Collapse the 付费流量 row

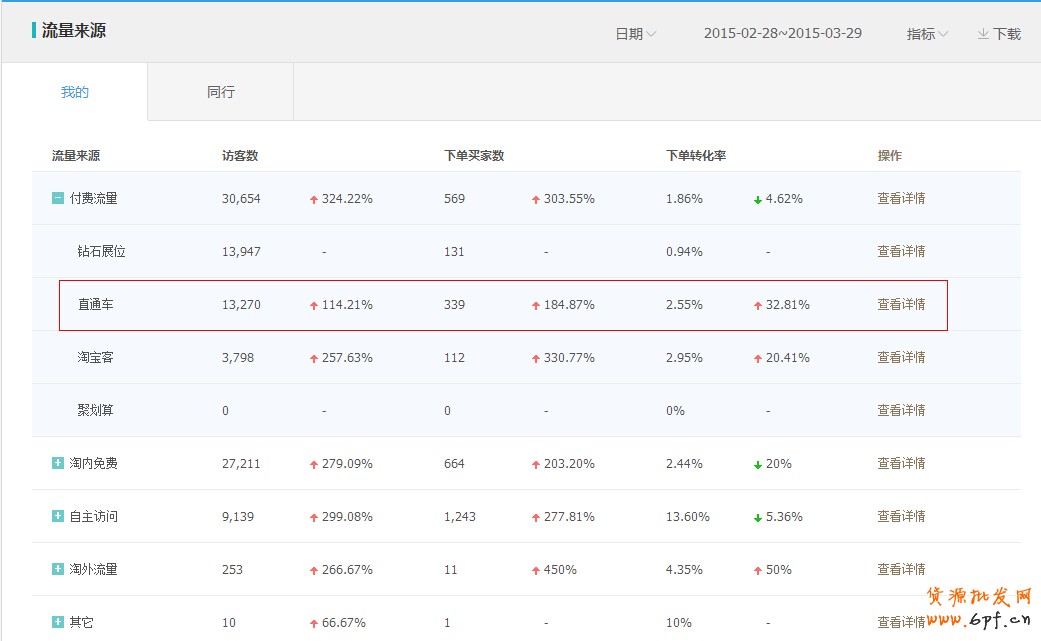pos(58,198)
